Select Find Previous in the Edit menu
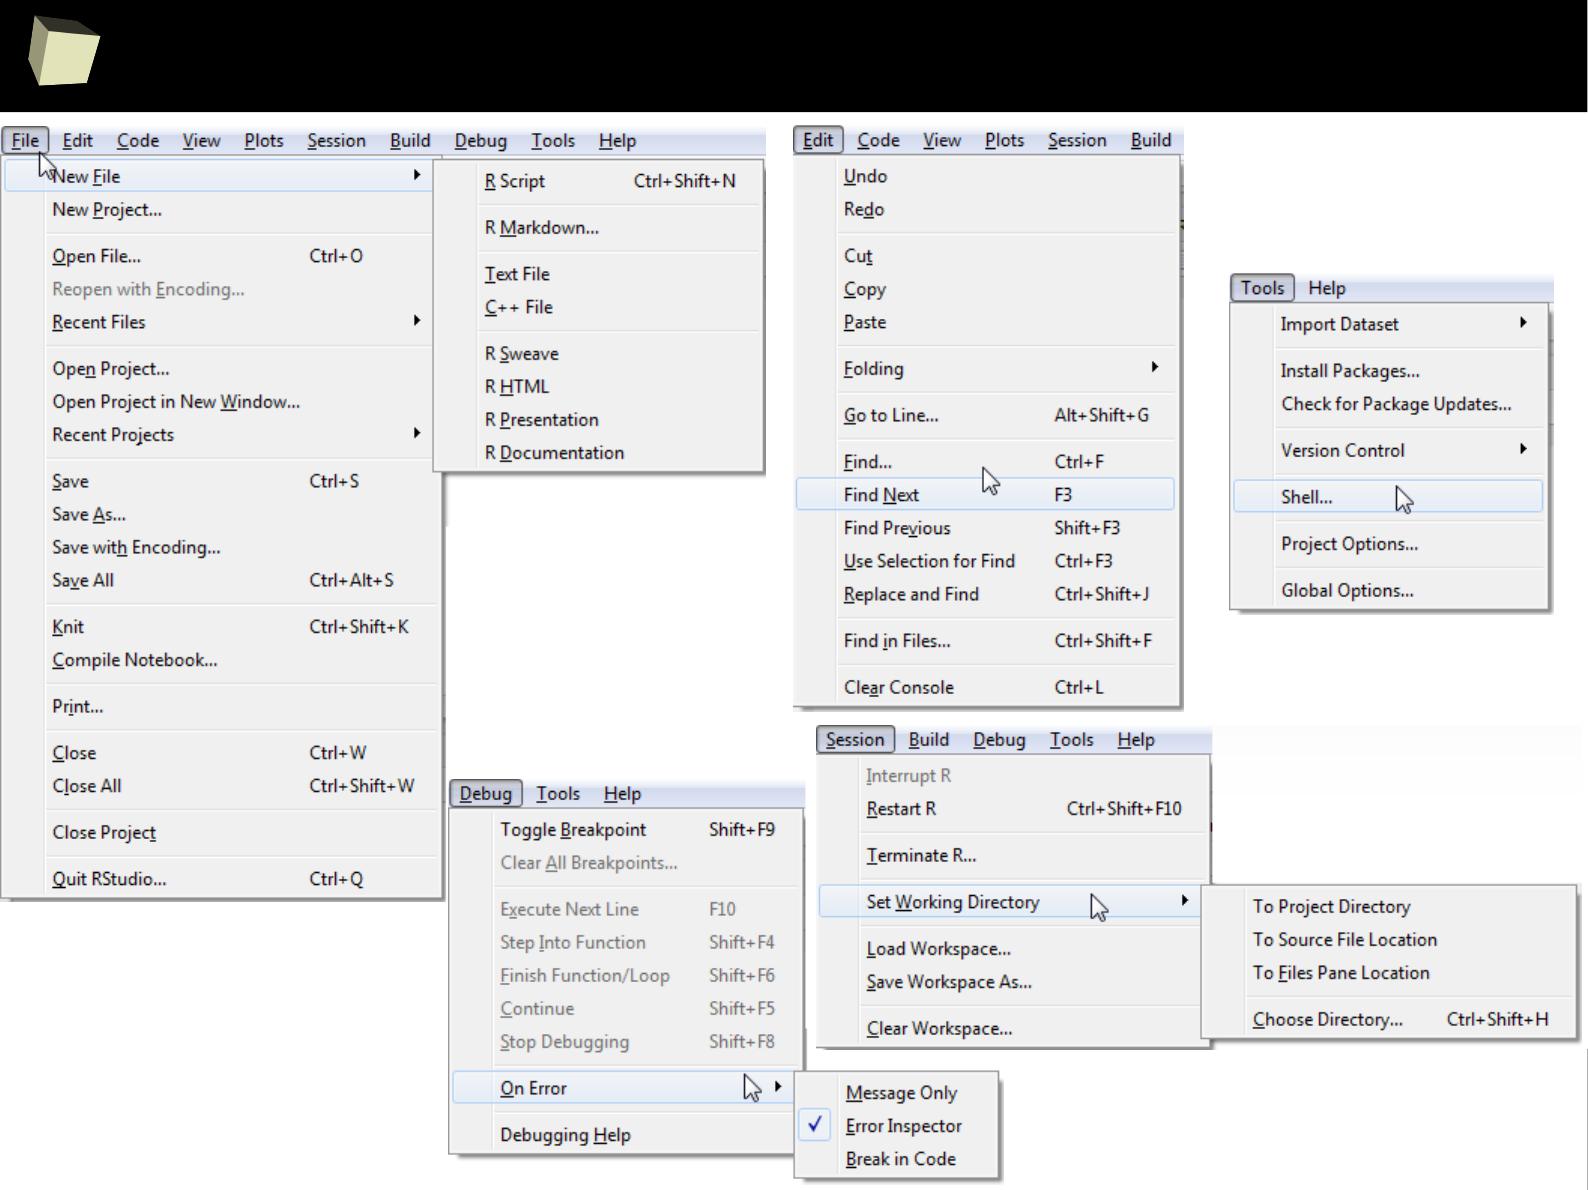Screen dimensions: 1588x1190 [x=897, y=528]
